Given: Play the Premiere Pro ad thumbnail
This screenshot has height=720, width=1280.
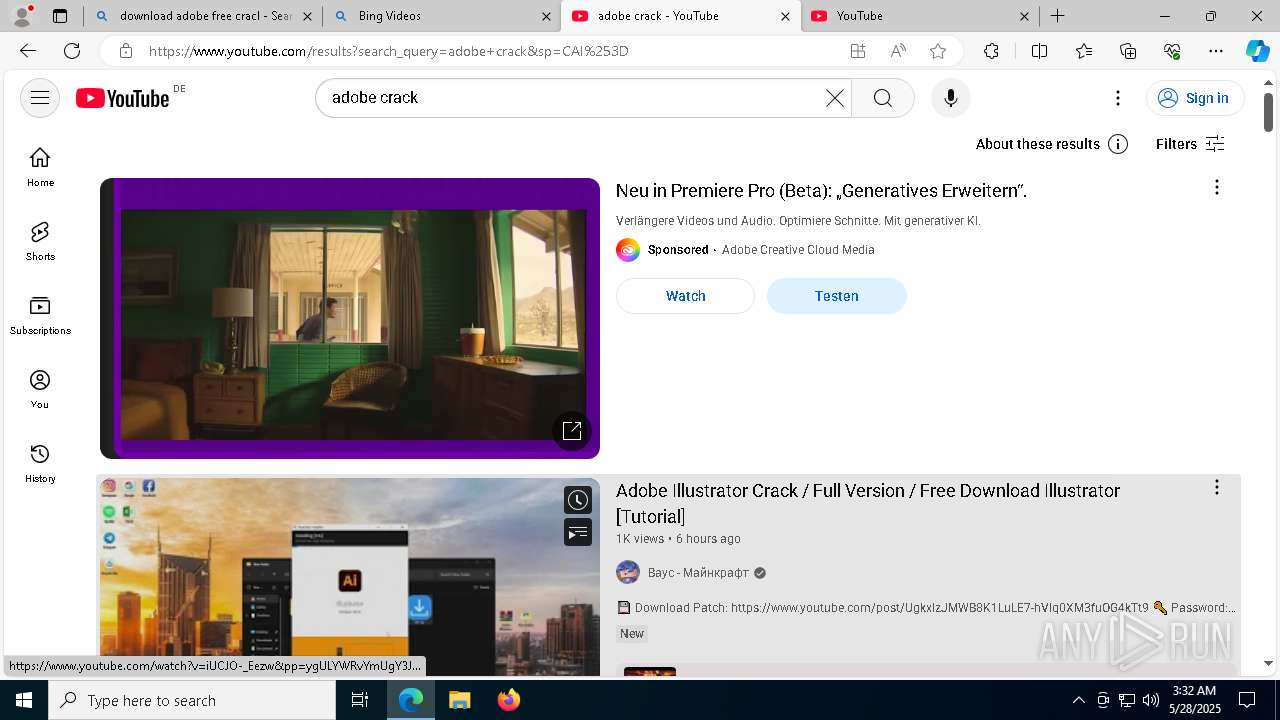Looking at the screenshot, I should pos(350,318).
